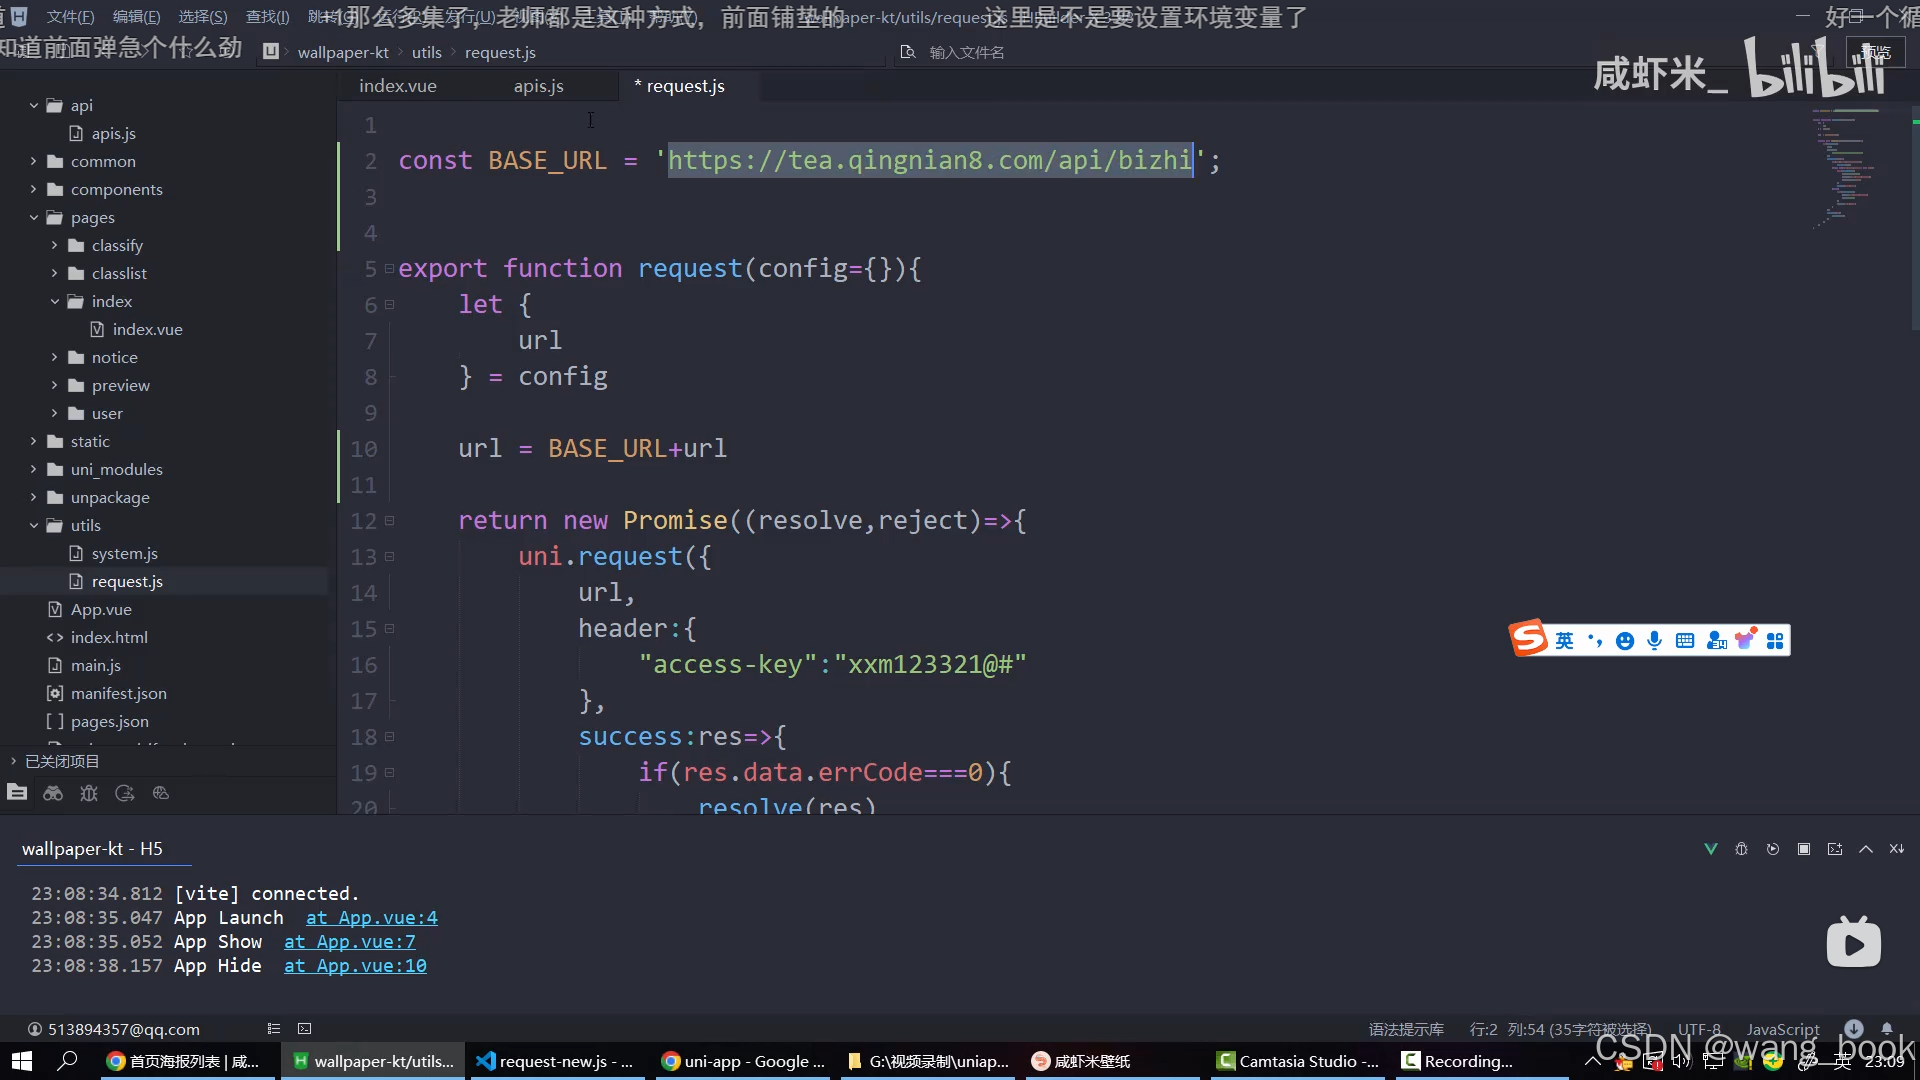Viewport: 1920px width, 1080px height.
Task: Stop the running wallpaper-kt H5 console
Action: 1803,849
